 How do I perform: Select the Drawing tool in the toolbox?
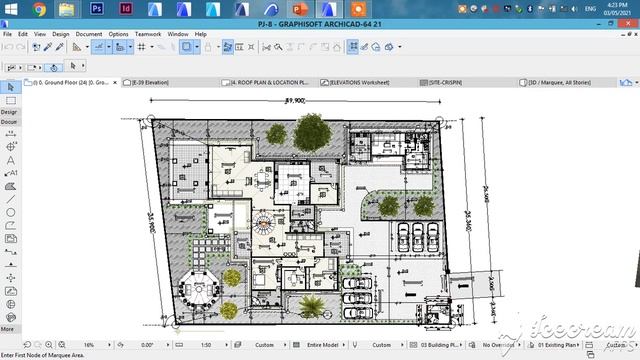tap(11, 239)
